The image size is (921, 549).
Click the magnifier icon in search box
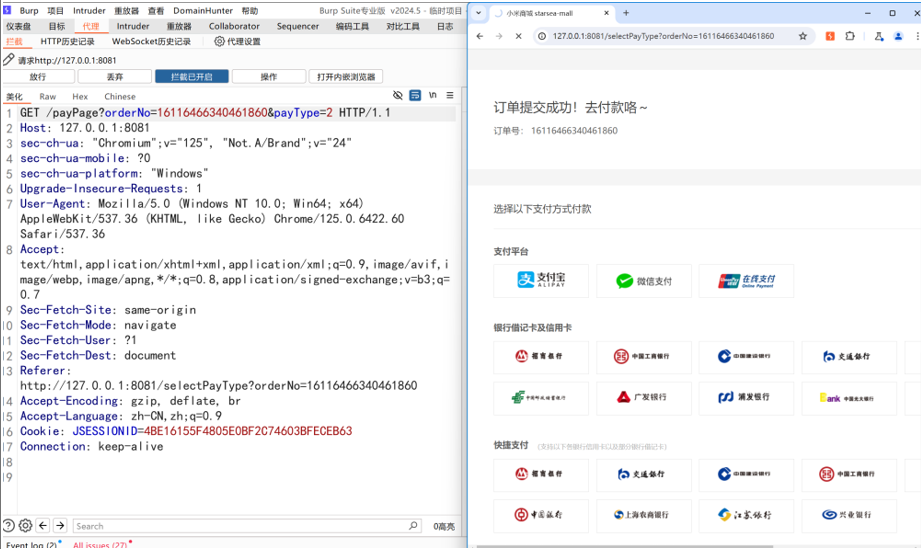tap(414, 526)
